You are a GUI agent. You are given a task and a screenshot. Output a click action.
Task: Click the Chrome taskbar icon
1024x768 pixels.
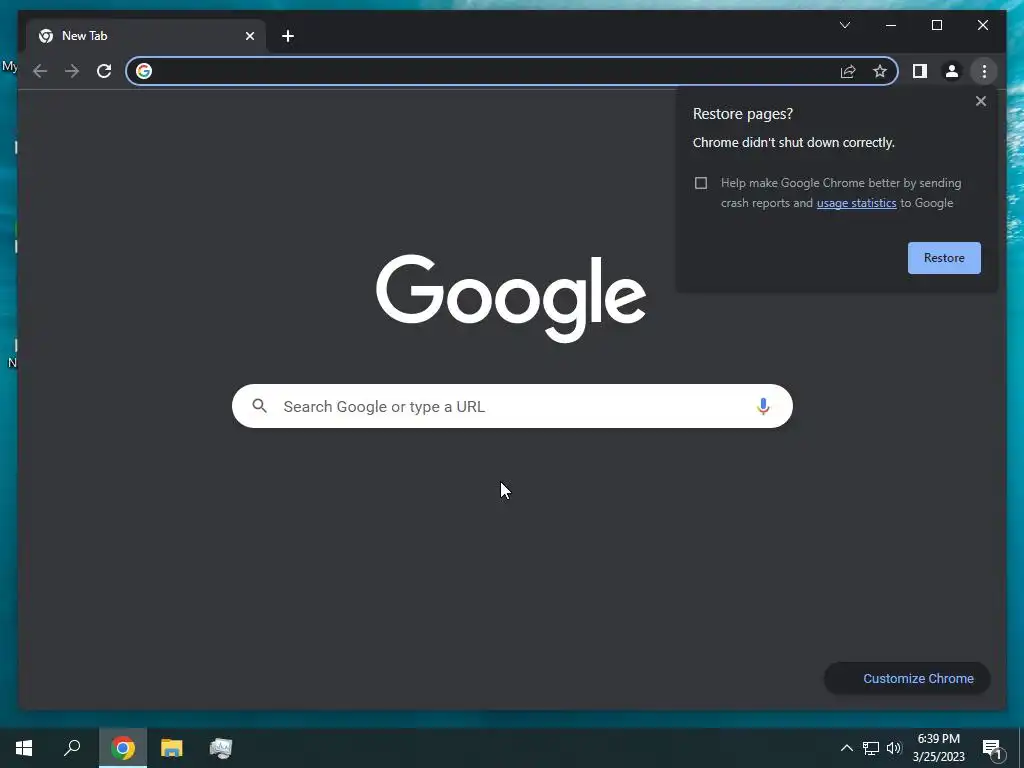click(123, 748)
